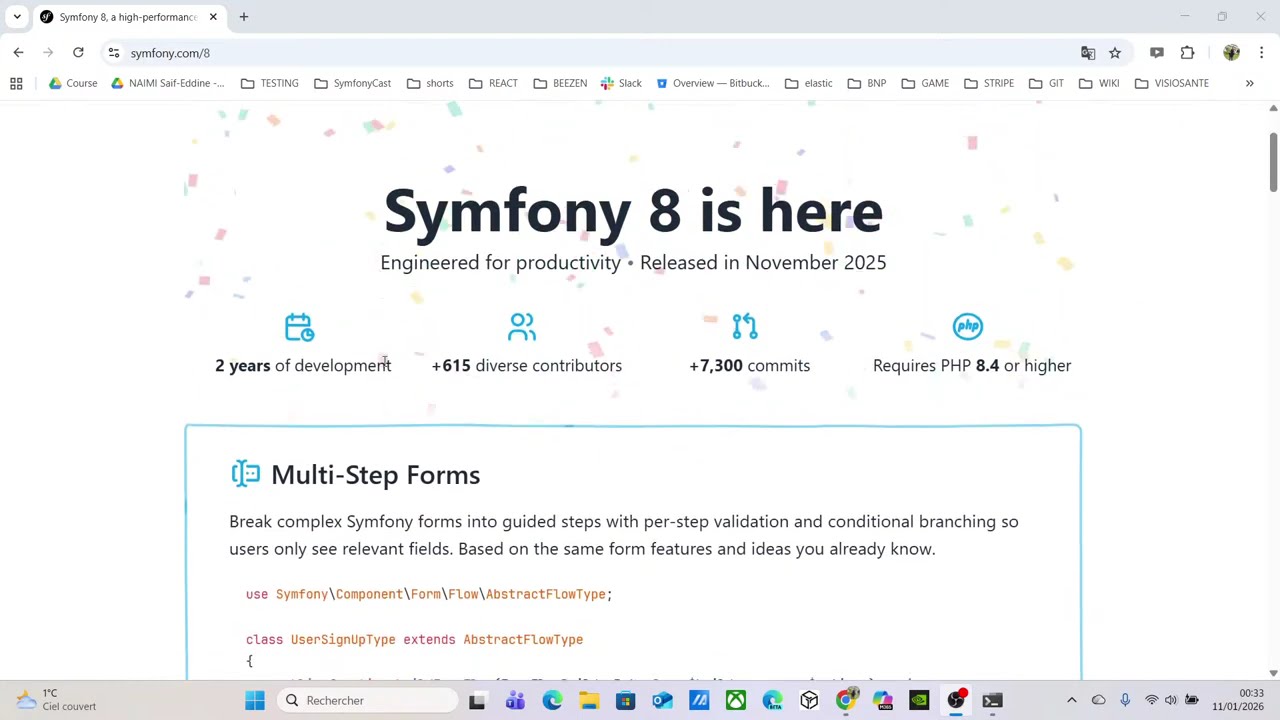Open the Chrome three-dot menu
1280x720 pixels.
point(1261,53)
